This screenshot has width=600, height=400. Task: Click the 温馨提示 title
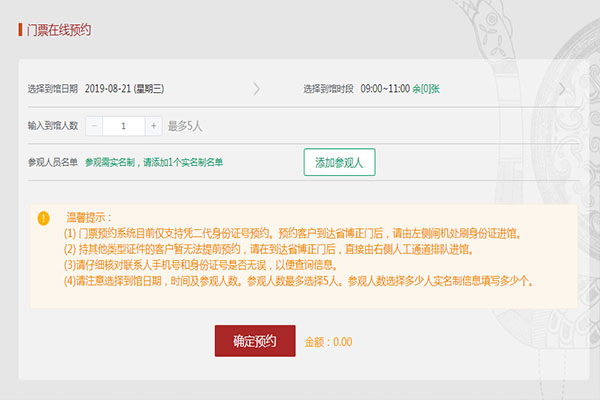pos(89,217)
